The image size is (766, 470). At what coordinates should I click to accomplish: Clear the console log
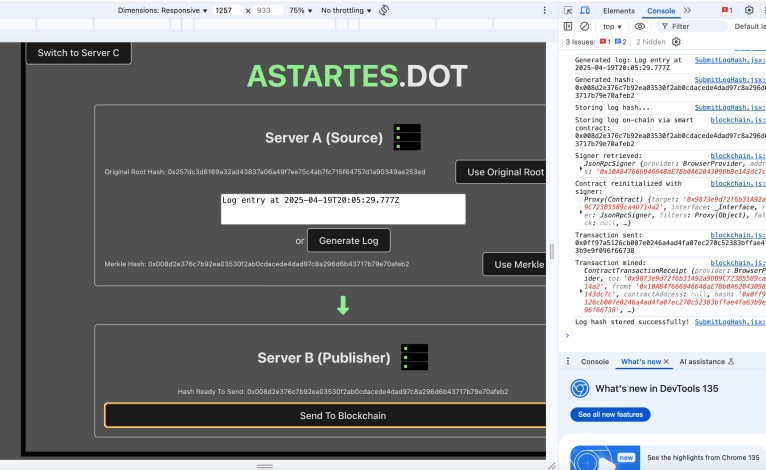(x=584, y=26)
